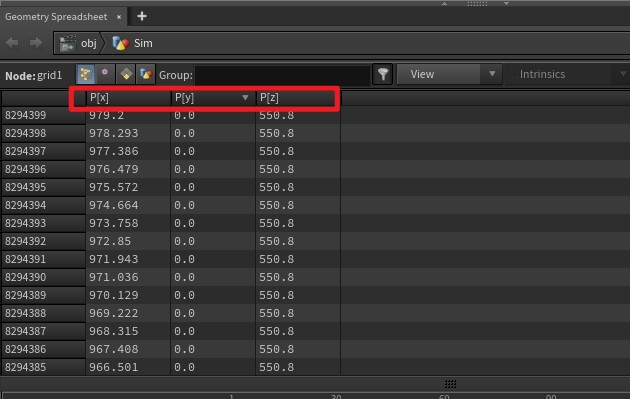
Task: Select row 8294394
Action: (x=43, y=205)
